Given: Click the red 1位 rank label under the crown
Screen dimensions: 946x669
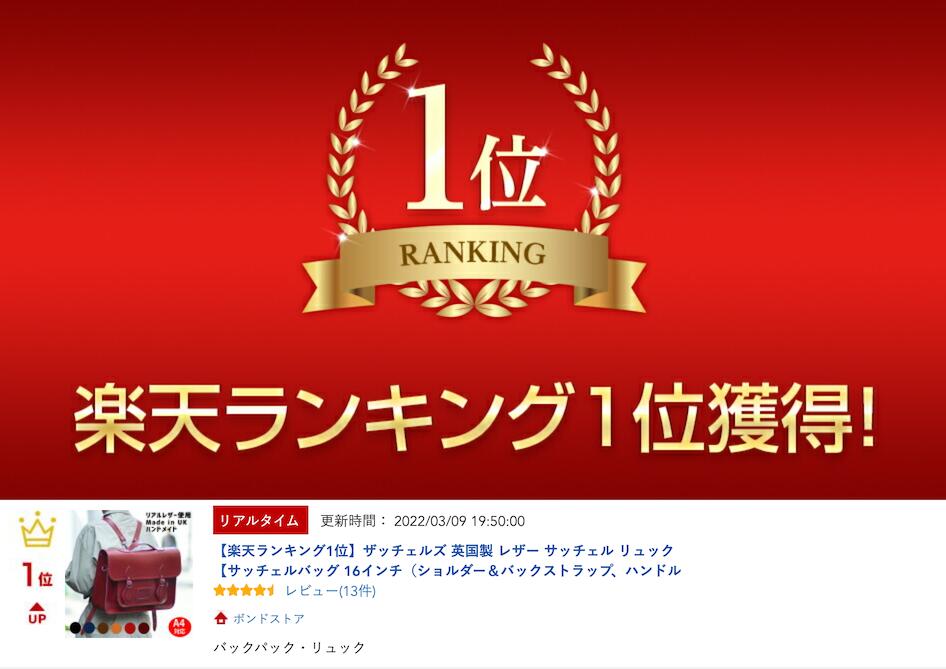Looking at the screenshot, I should 37,575.
